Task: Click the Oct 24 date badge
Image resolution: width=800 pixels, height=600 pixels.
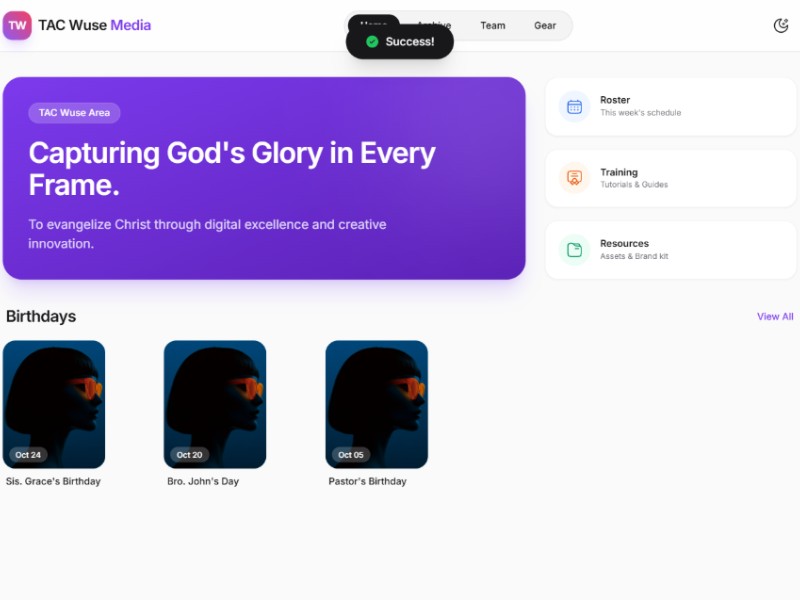Action: pos(28,454)
